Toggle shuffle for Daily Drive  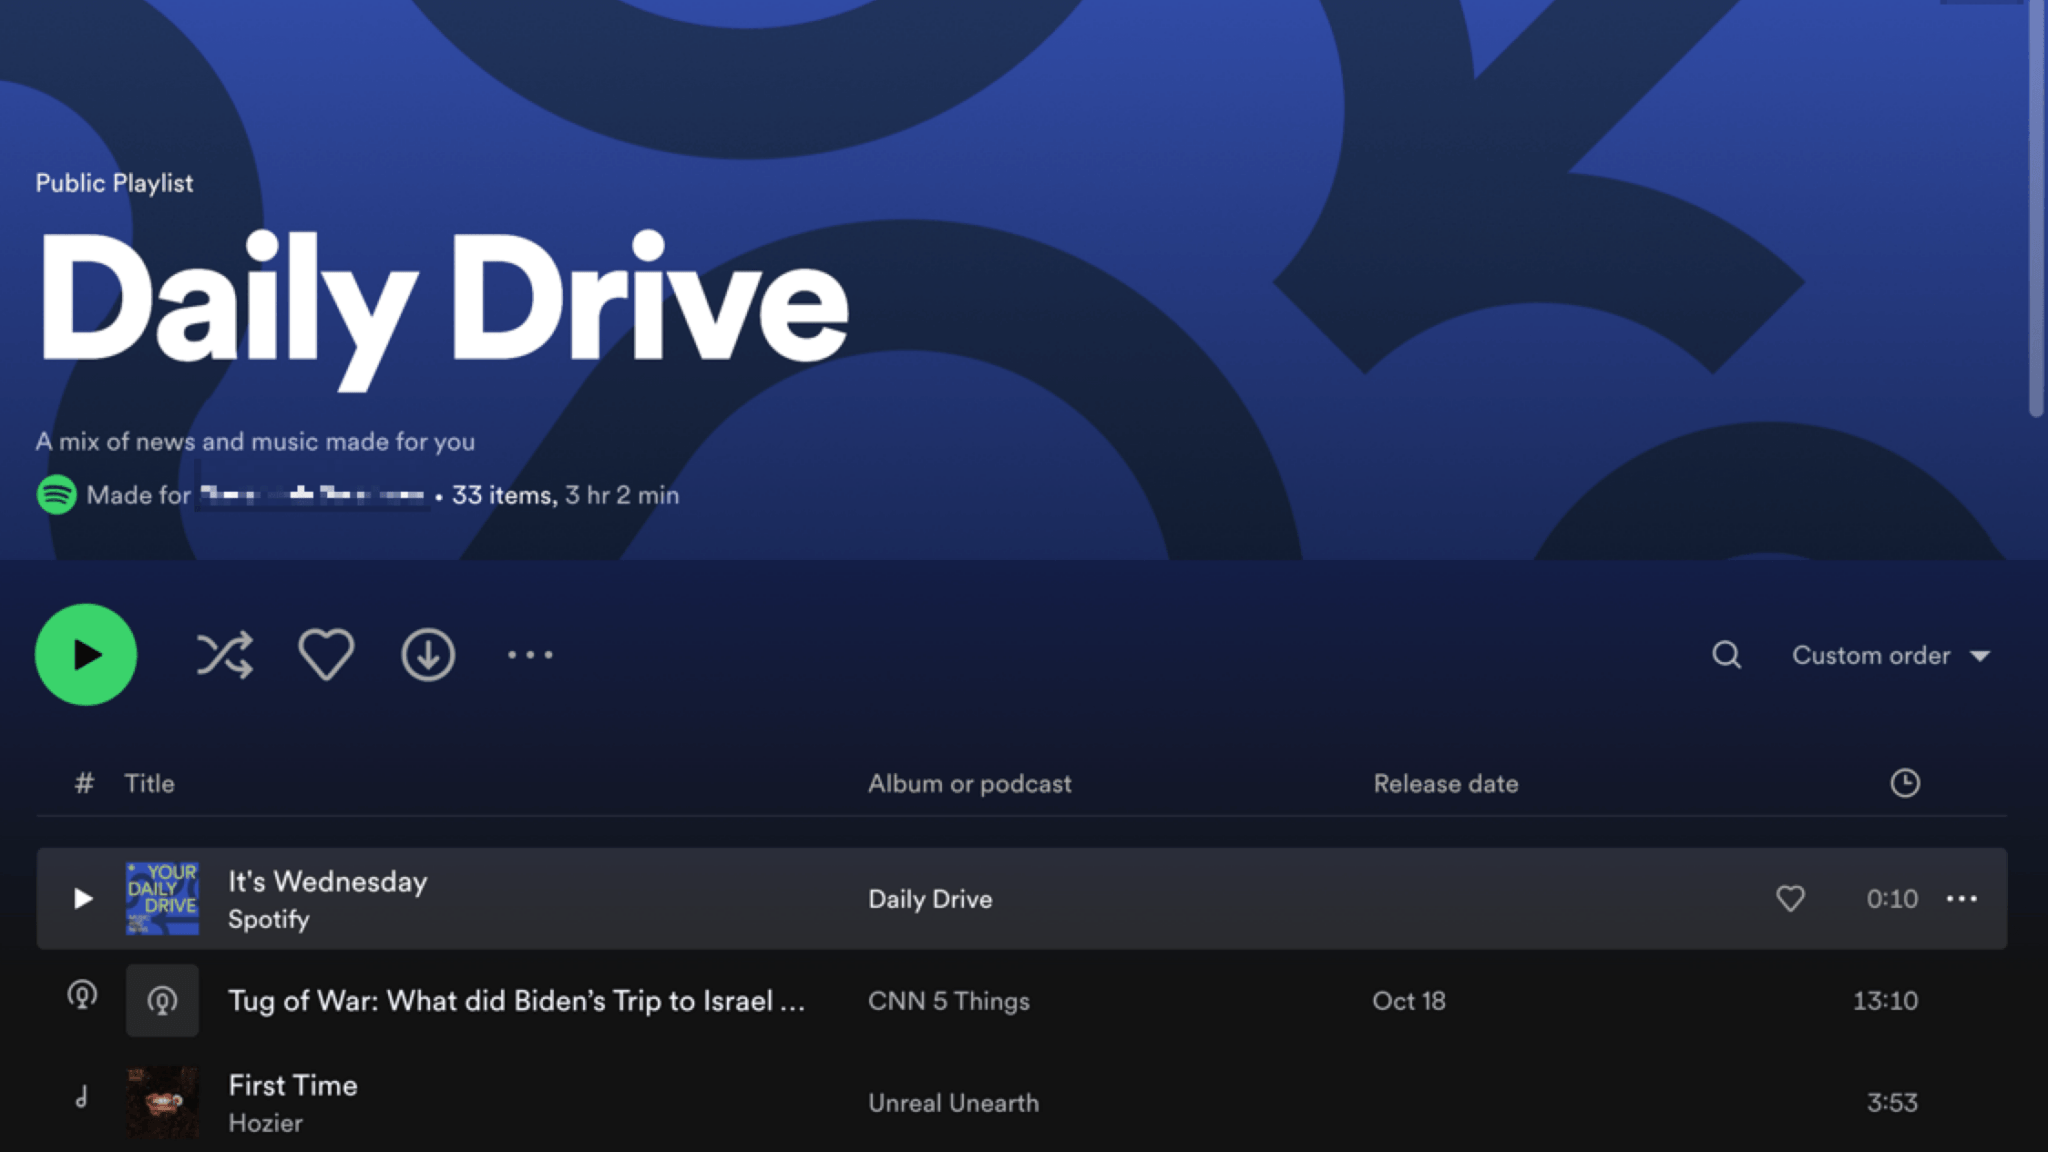click(x=224, y=655)
